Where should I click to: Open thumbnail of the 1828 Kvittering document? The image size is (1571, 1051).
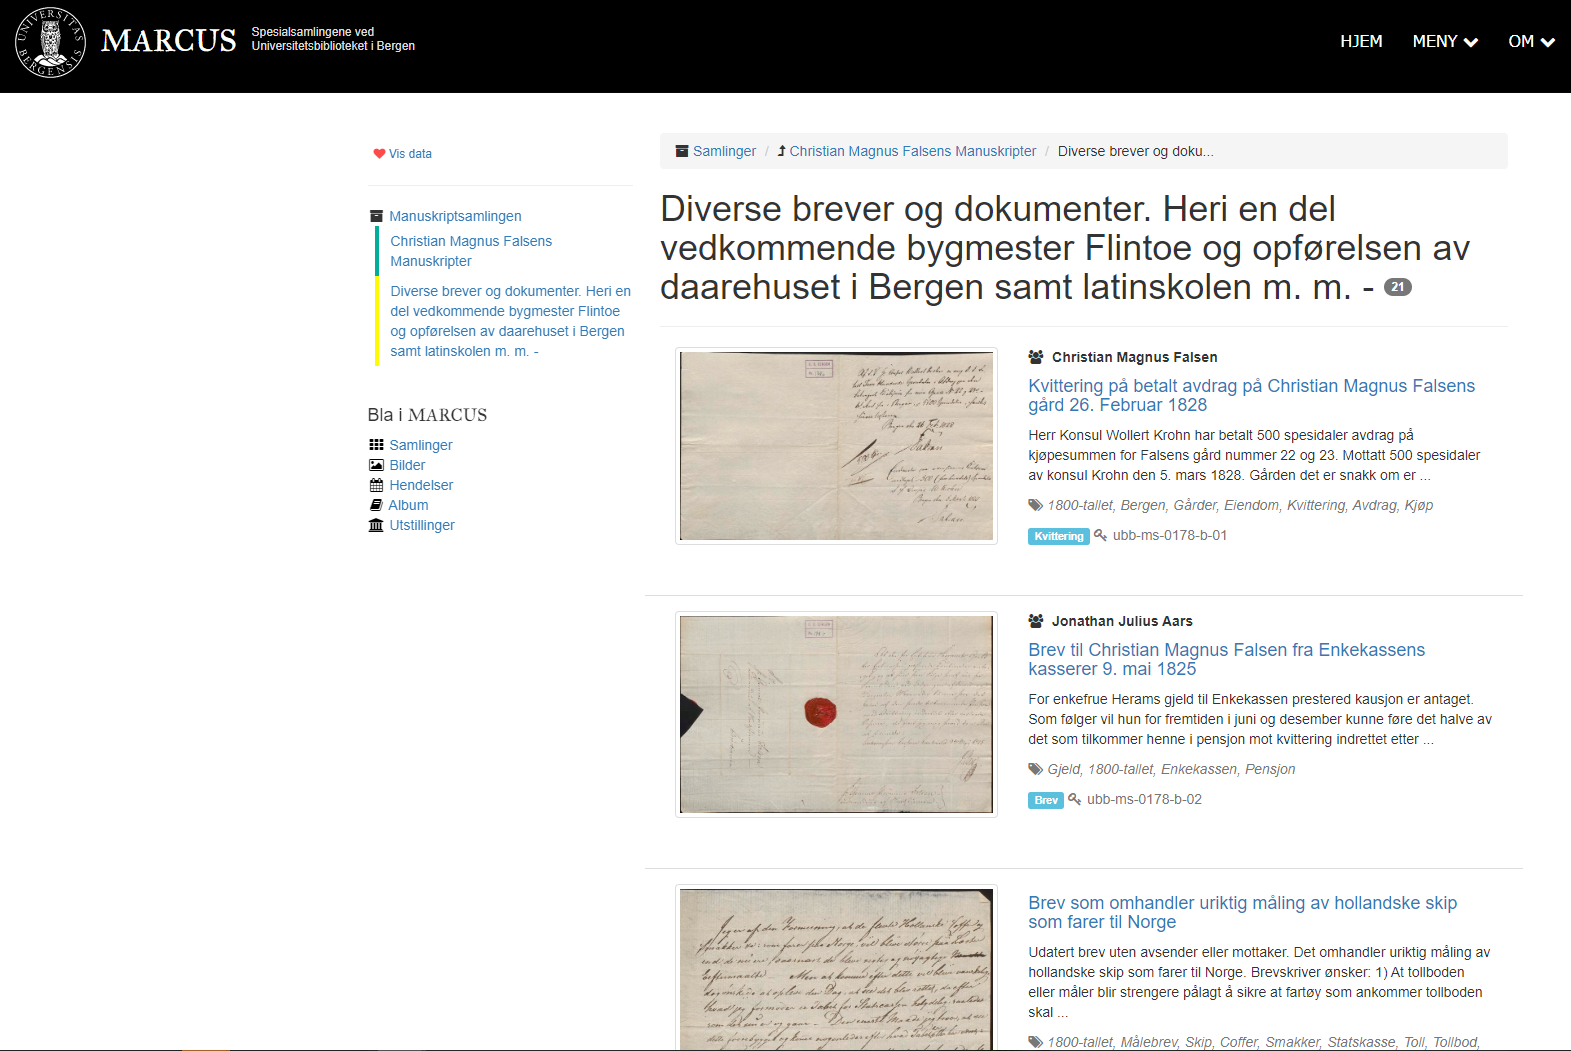coord(836,446)
